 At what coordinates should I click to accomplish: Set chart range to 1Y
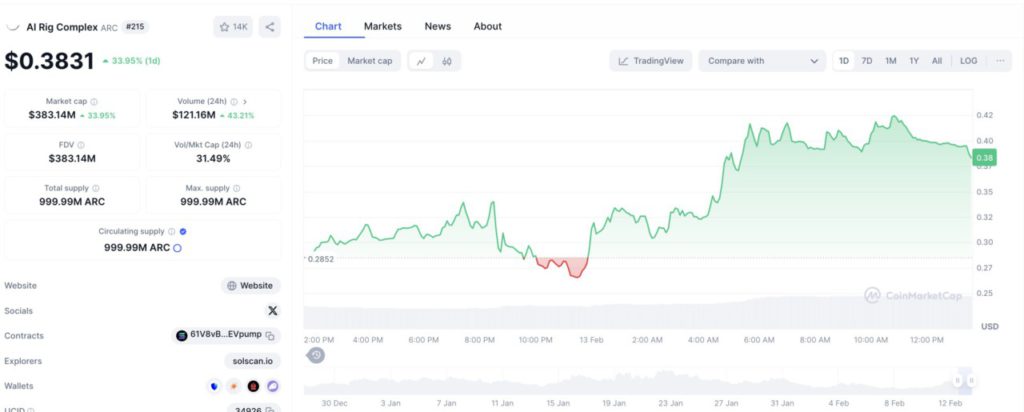pyautogui.click(x=914, y=61)
